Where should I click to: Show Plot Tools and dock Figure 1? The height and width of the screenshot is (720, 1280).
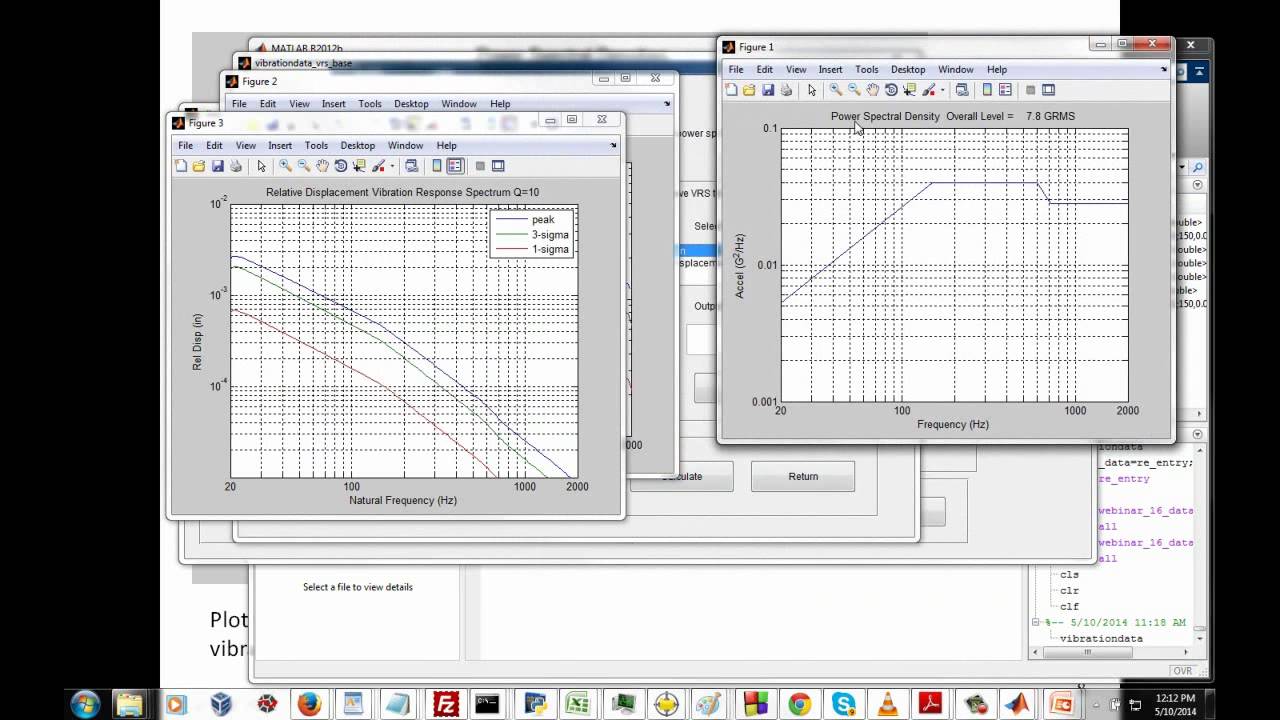click(1048, 90)
